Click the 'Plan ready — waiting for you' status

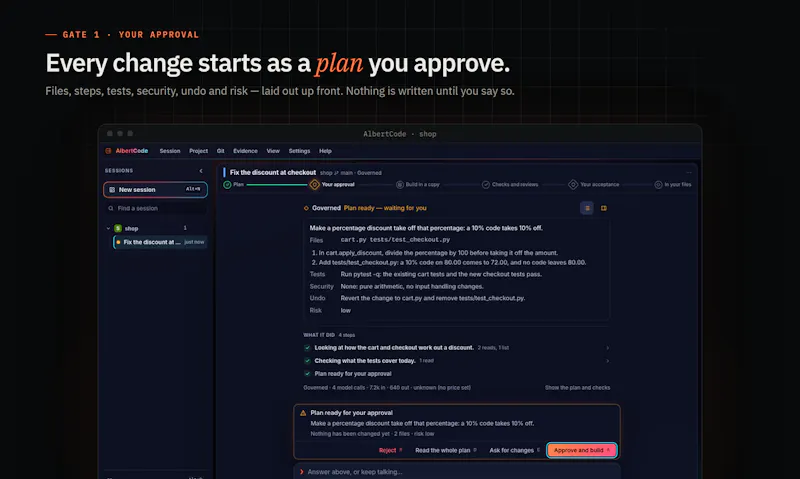(385, 208)
